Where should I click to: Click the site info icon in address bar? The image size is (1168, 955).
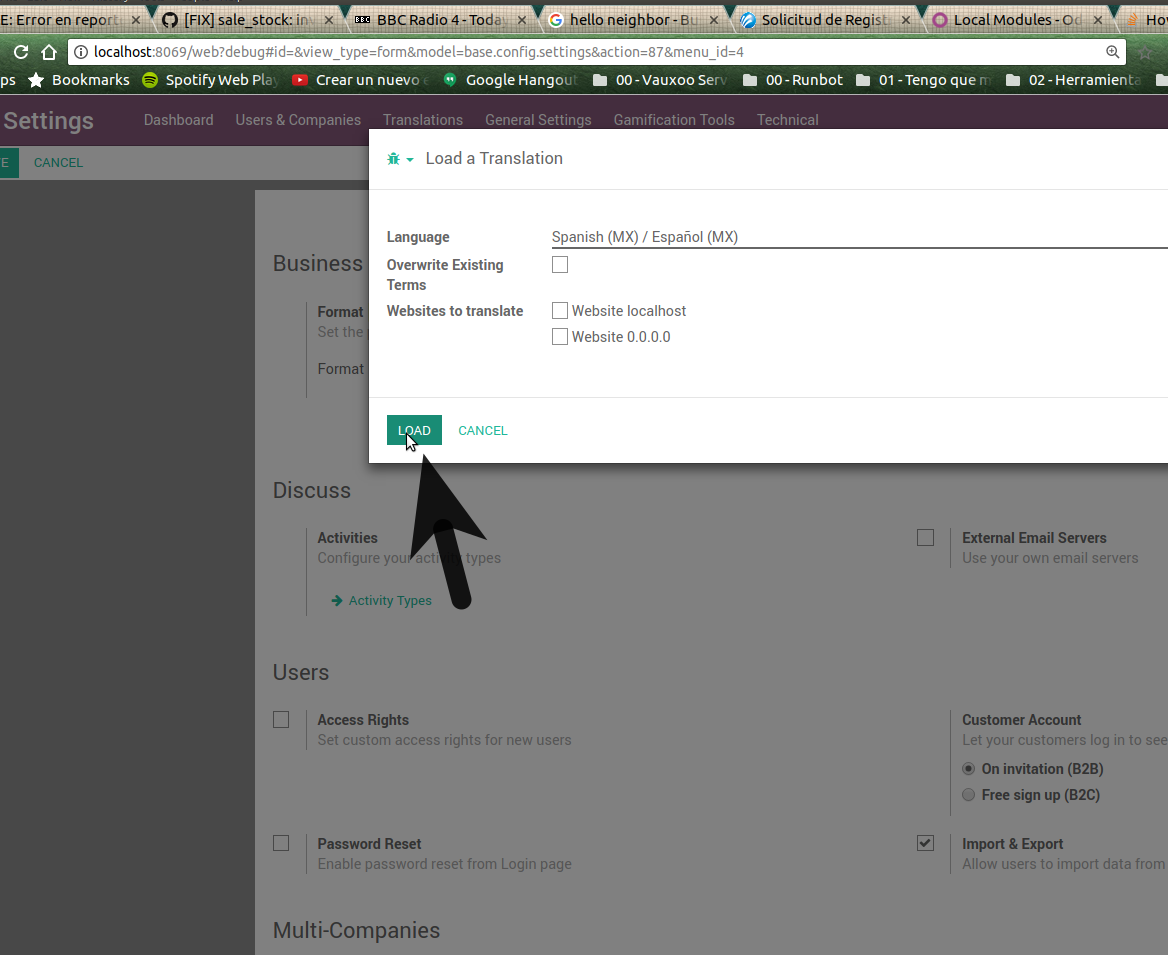point(80,51)
